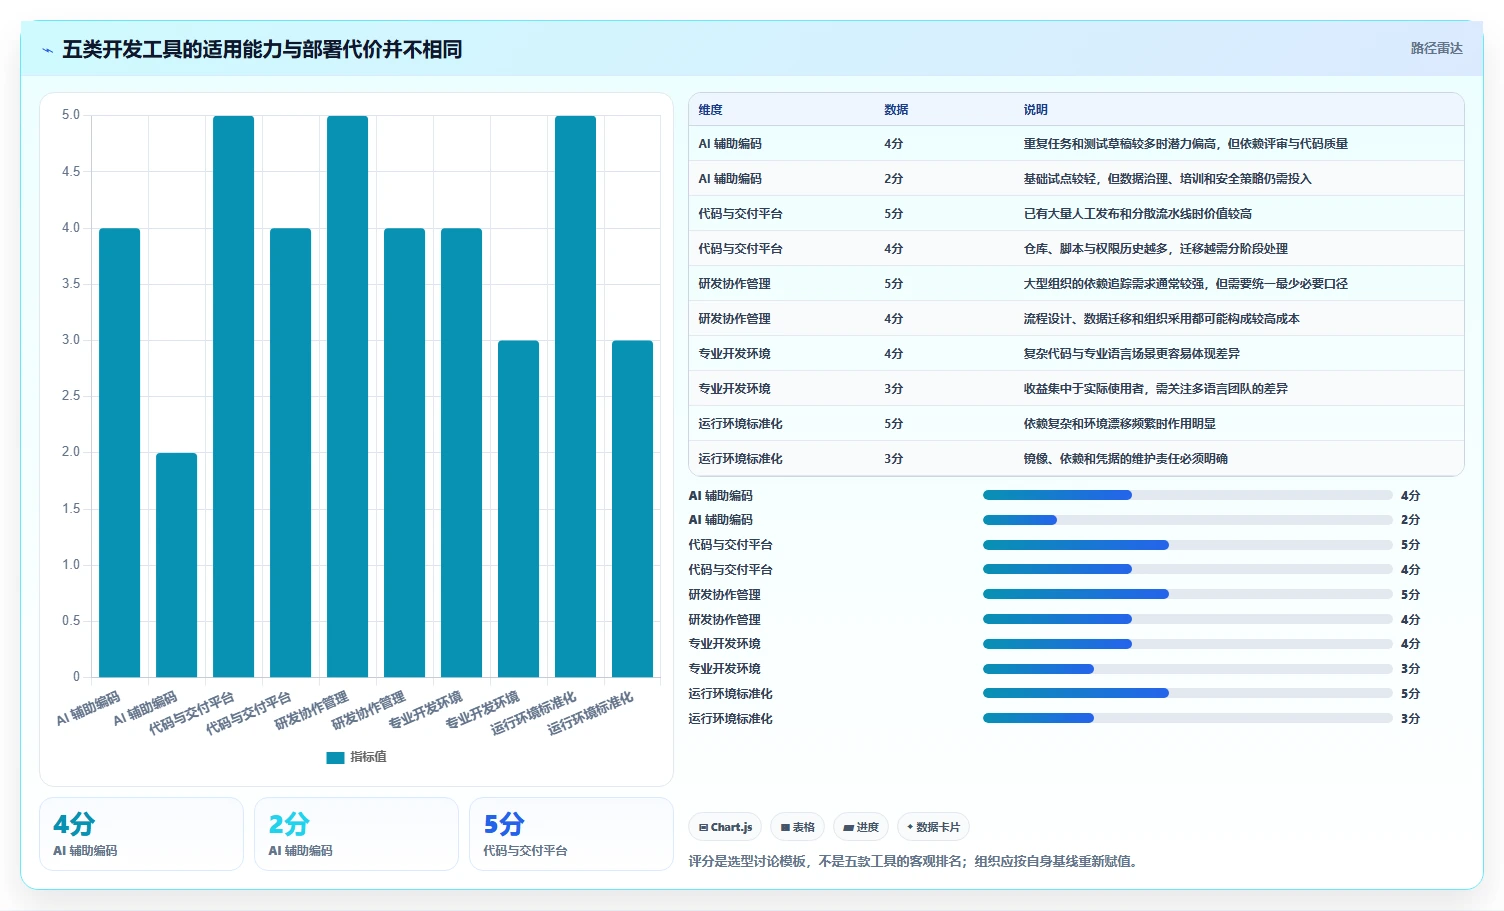This screenshot has width=1504, height=911.
Task: Click the 代码与交付平台 chart bar valued 5
Action: [x=234, y=396]
